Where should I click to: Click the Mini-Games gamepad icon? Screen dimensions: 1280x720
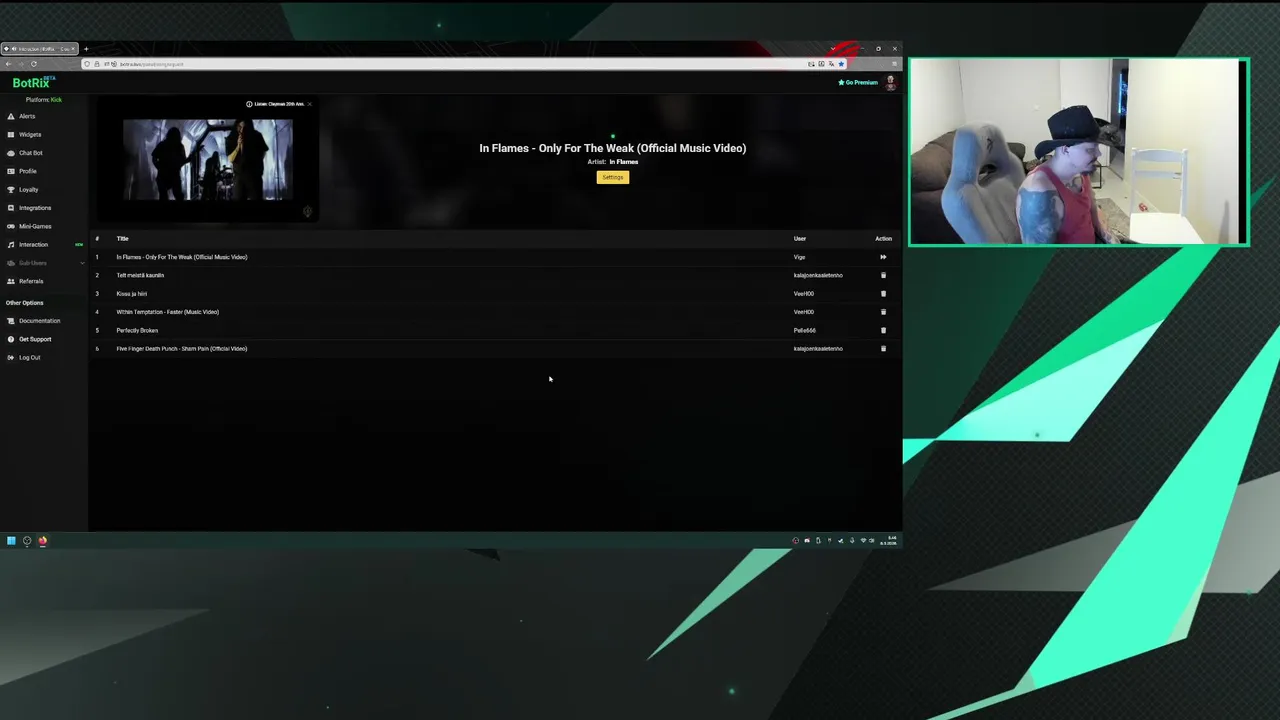11,226
